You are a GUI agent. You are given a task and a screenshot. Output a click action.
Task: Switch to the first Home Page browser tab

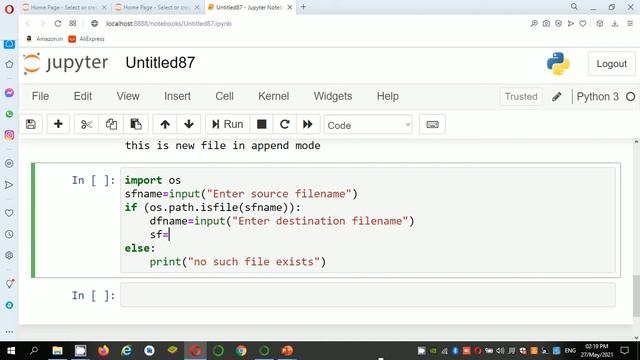pyautogui.click(x=64, y=7)
